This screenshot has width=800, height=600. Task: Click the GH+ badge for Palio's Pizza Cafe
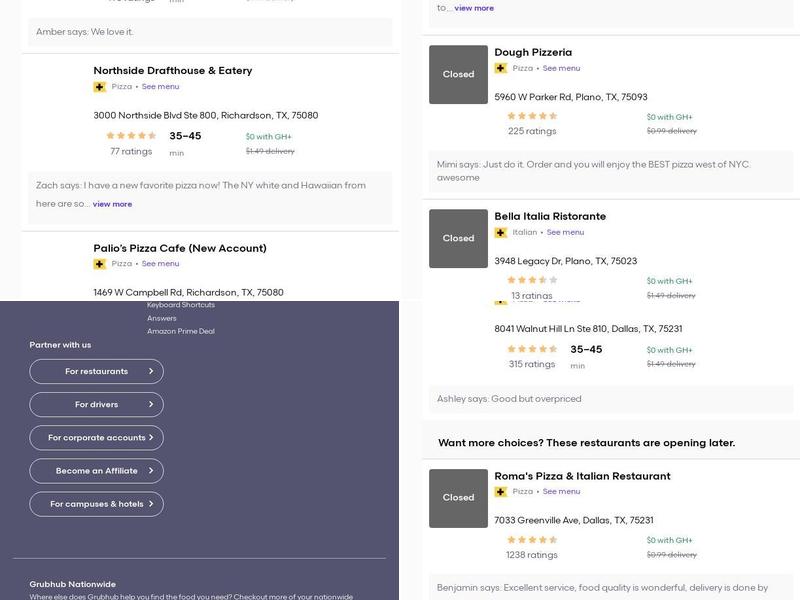click(99, 264)
